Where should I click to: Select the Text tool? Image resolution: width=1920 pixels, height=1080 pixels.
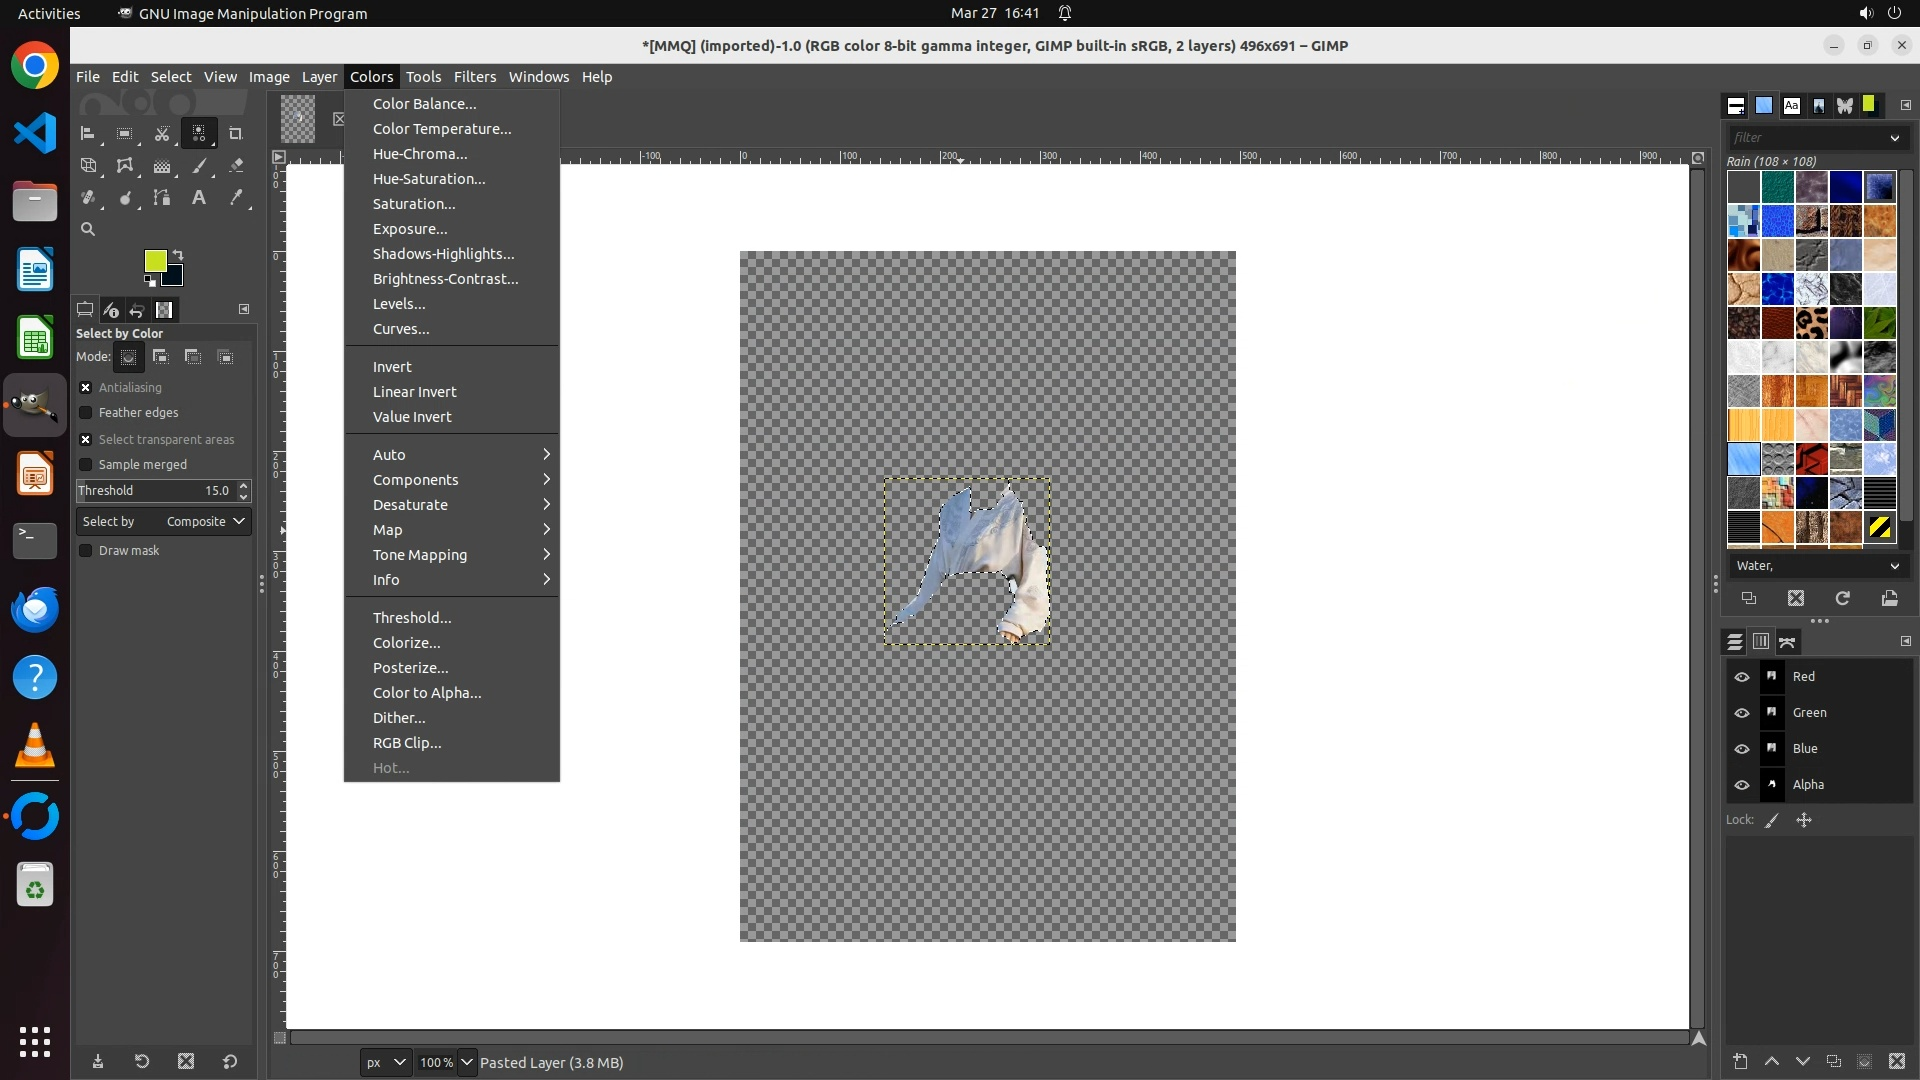pyautogui.click(x=199, y=198)
